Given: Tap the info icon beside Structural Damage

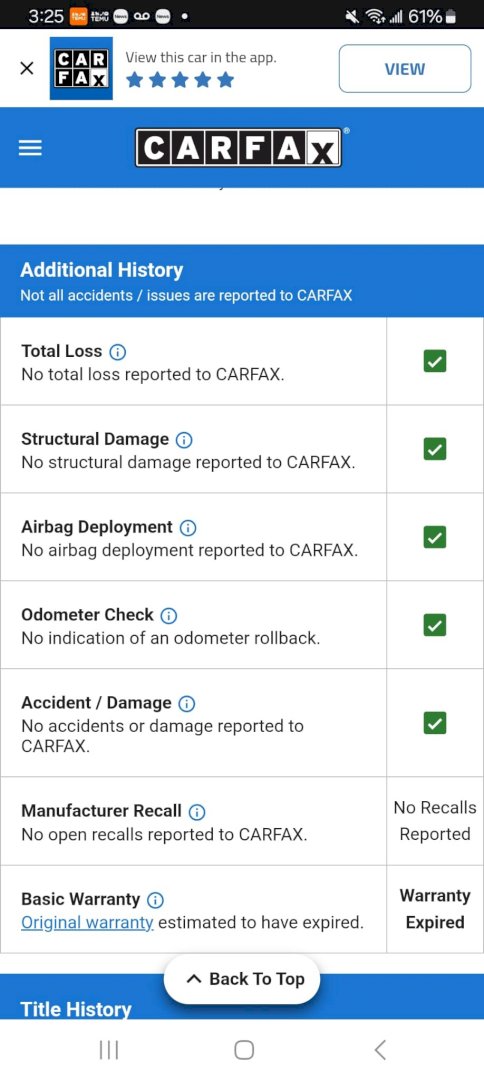Looking at the screenshot, I should pos(184,439).
